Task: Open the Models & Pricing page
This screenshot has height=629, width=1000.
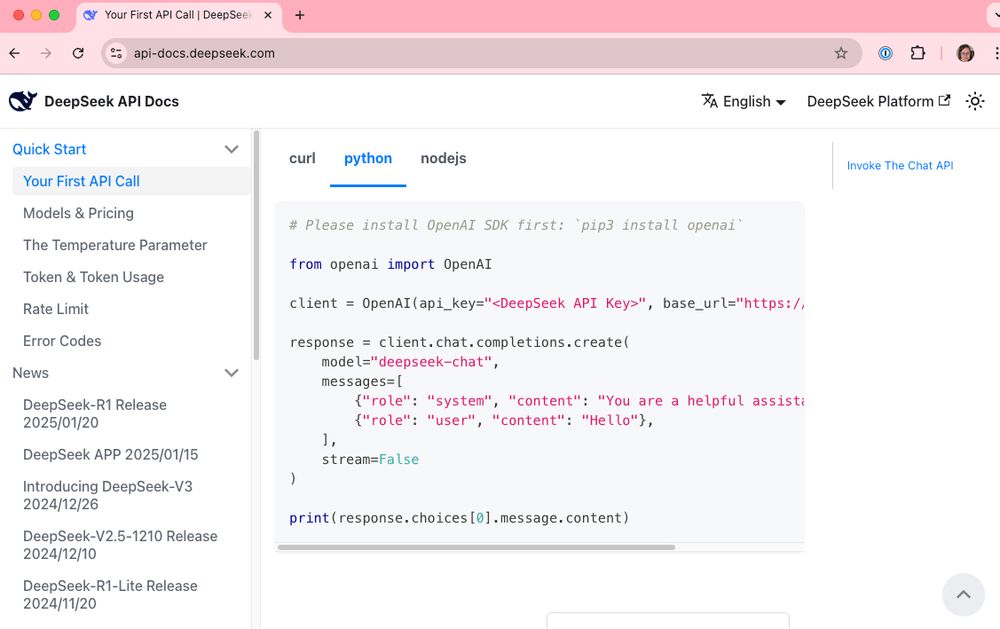Action: pyautogui.click(x=77, y=213)
